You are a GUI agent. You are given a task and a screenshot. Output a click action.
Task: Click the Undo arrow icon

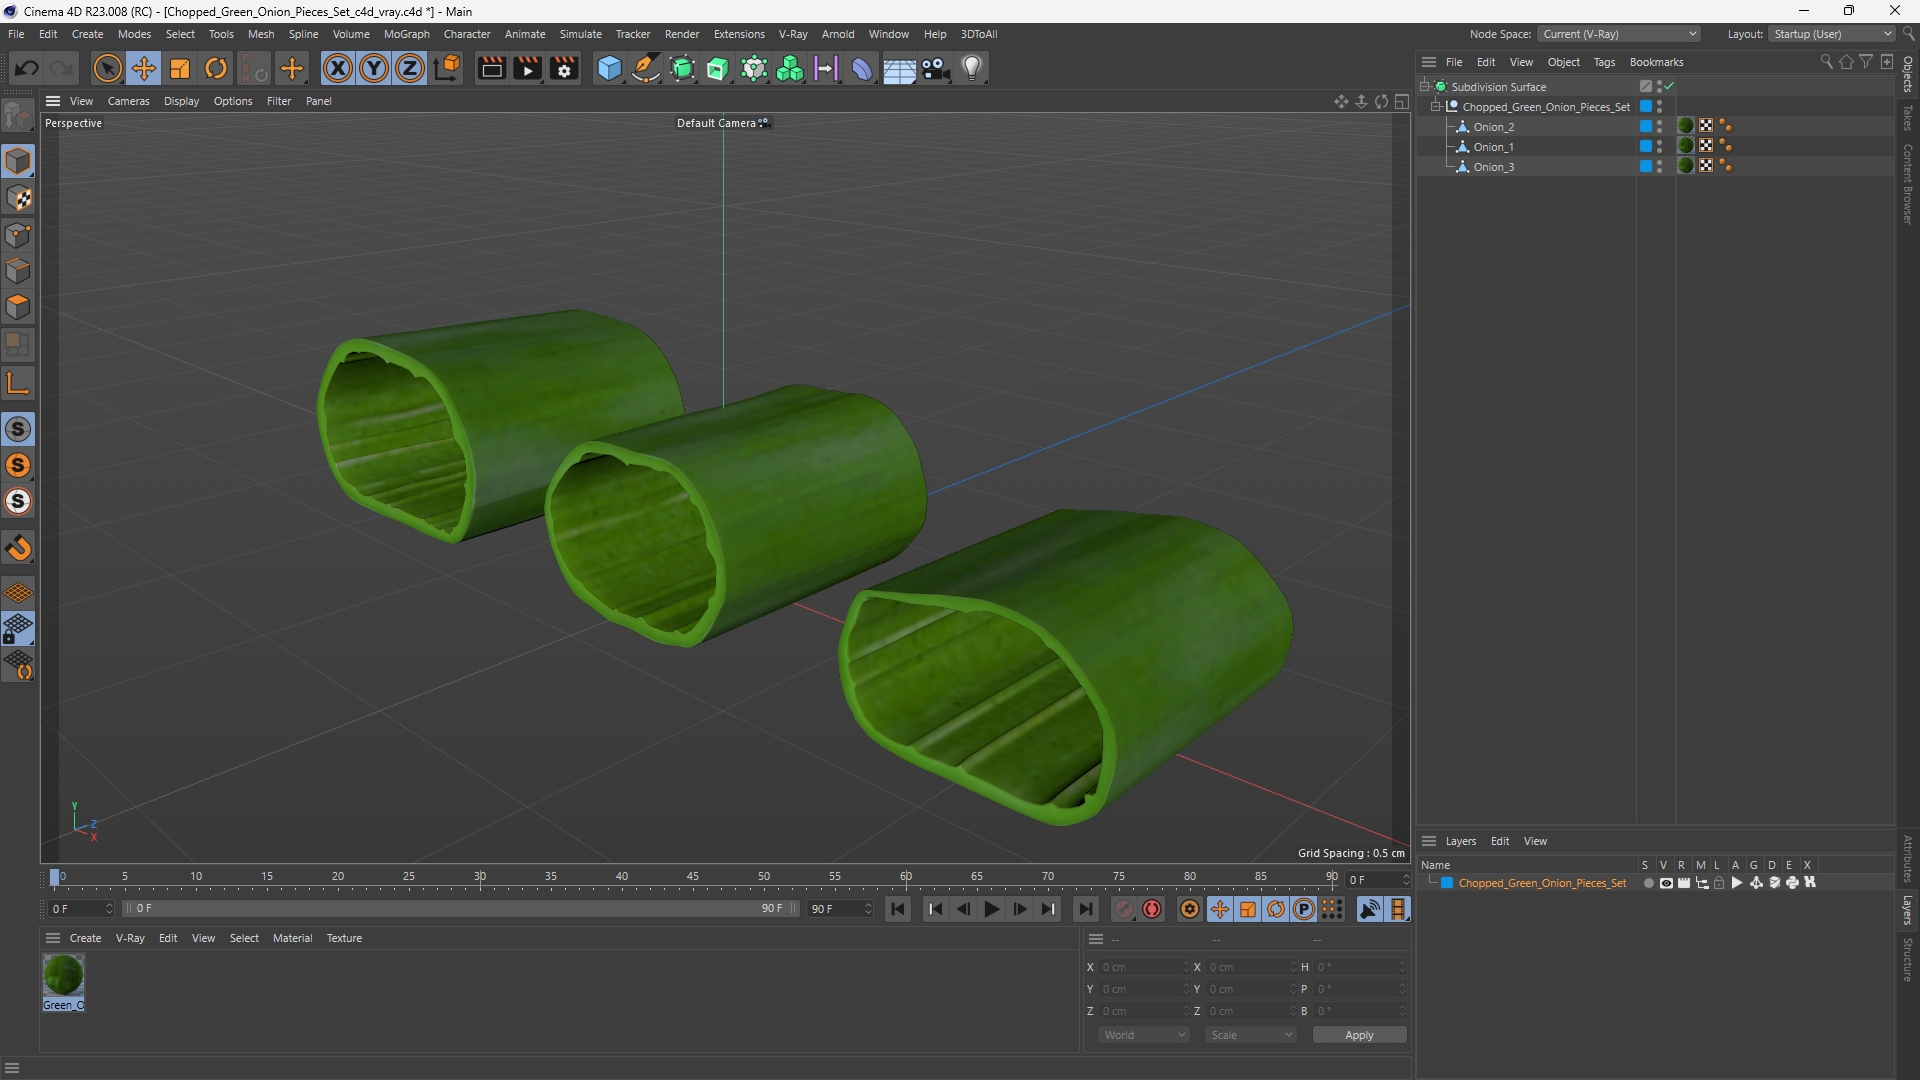(27, 68)
